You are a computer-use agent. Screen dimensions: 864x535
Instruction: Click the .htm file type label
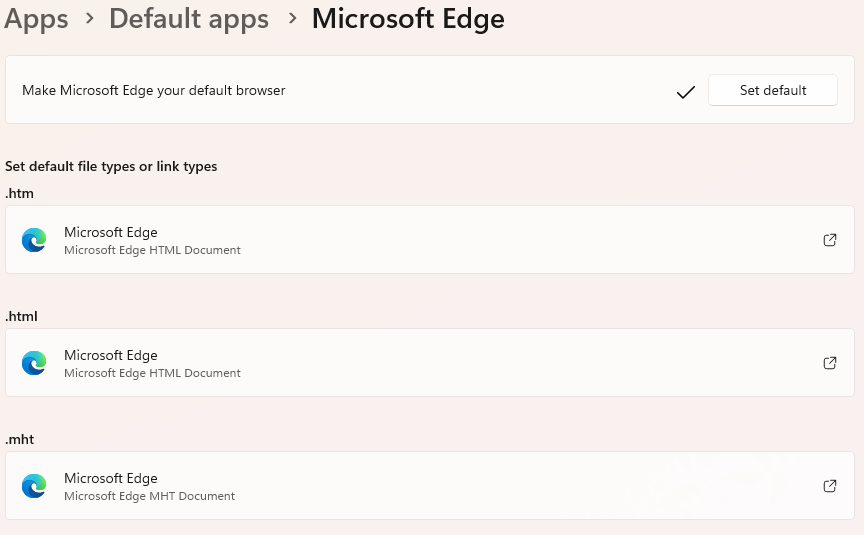tap(19, 193)
